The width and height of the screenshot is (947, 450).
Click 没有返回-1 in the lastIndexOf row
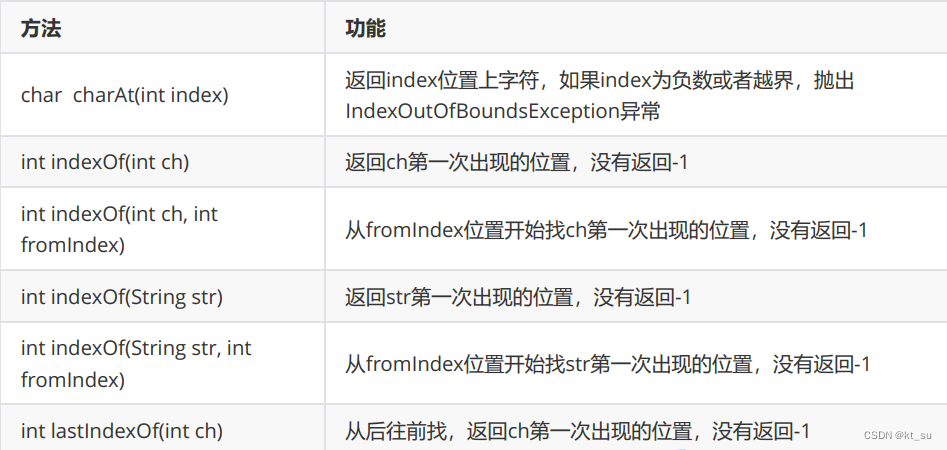[x=761, y=431]
